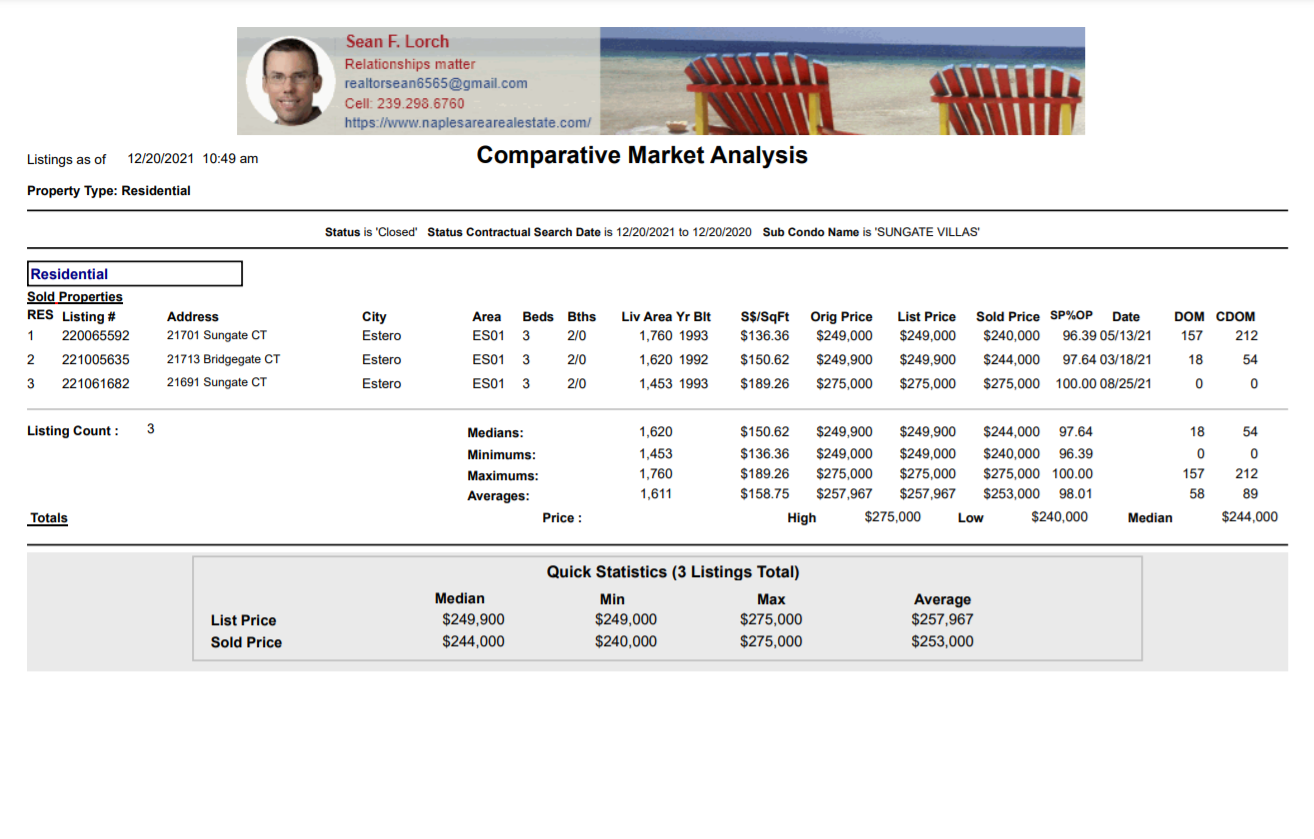Image resolution: width=1314 pixels, height=839 pixels.
Task: Click Quick Statistics median list price $249,900
Action: pos(473,619)
